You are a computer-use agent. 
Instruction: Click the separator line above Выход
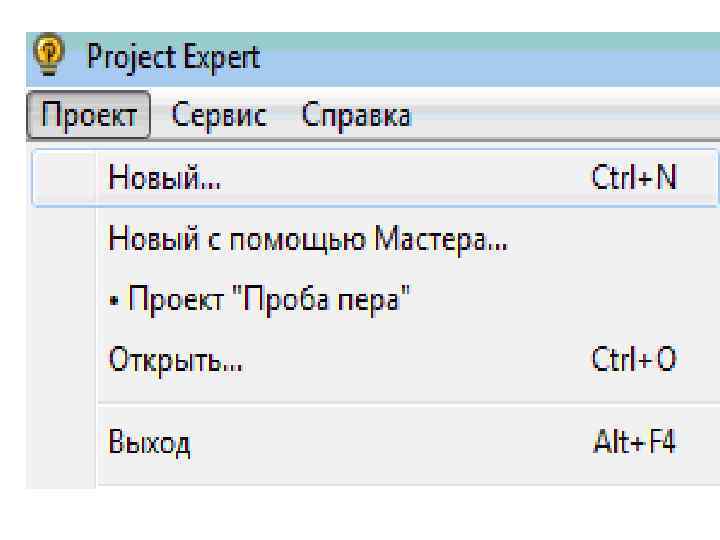400,402
